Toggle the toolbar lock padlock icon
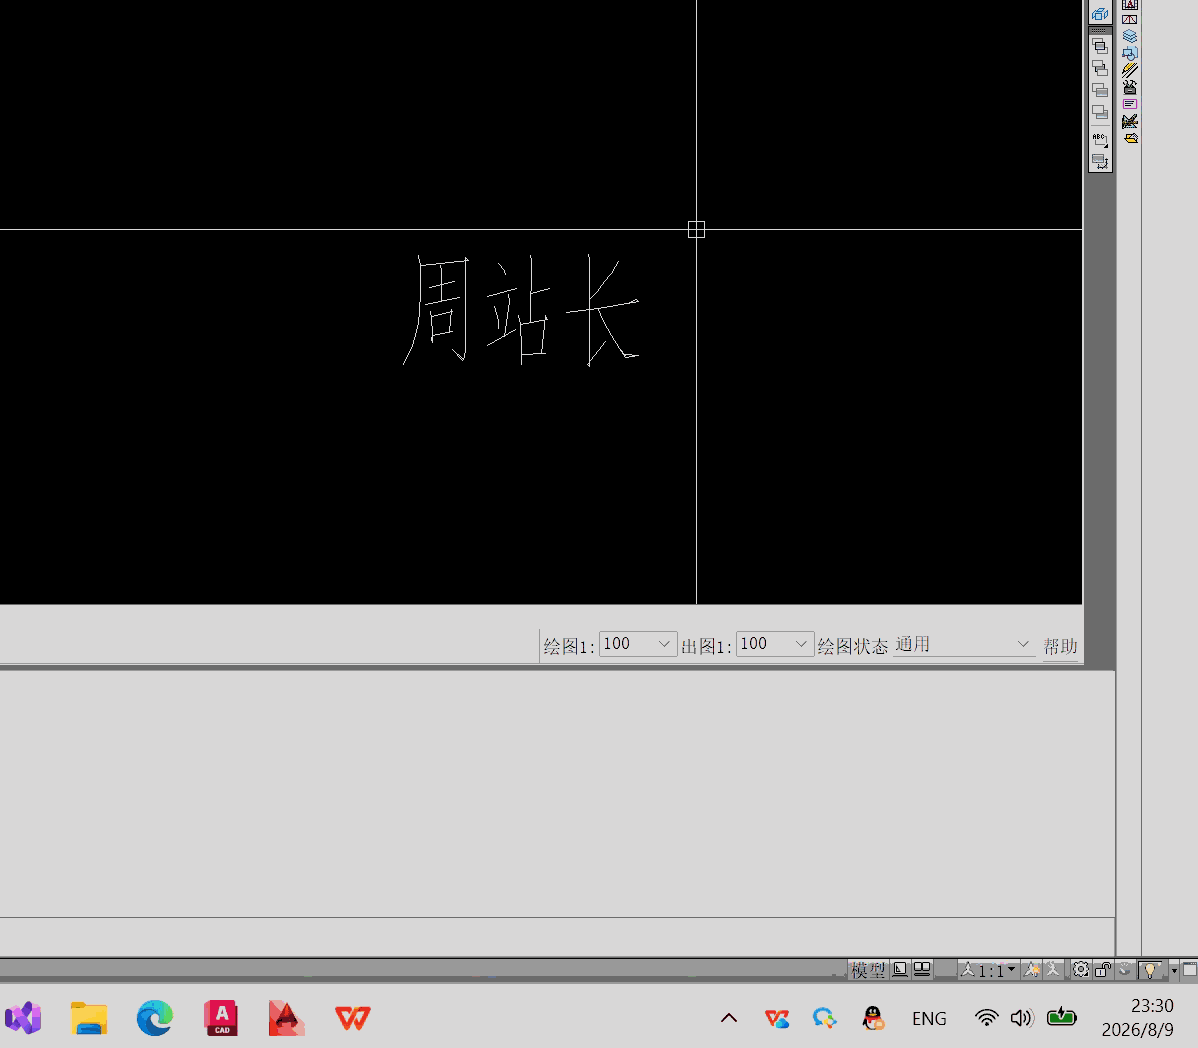The image size is (1198, 1048). pos(1102,970)
